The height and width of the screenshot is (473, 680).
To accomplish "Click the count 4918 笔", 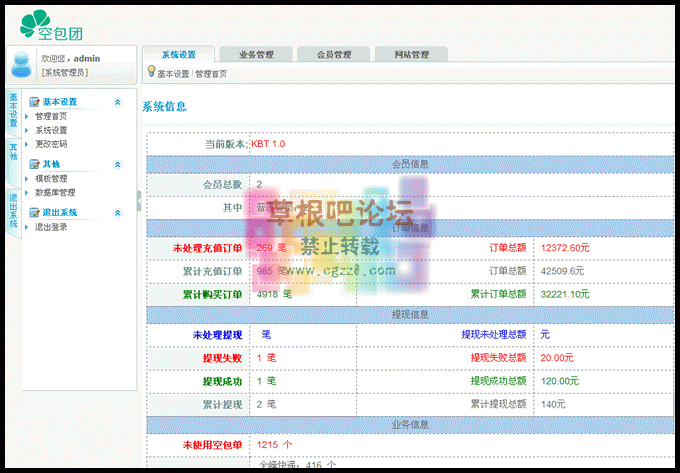I will tap(274, 295).
